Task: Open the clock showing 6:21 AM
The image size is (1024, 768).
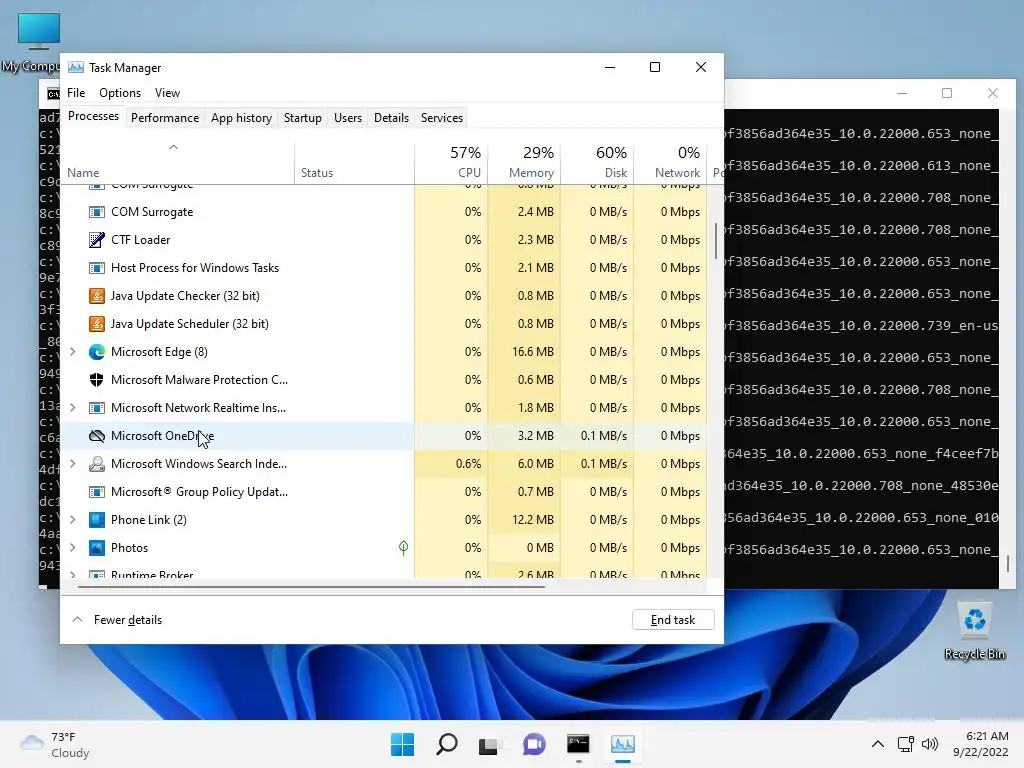Action: pos(980,744)
